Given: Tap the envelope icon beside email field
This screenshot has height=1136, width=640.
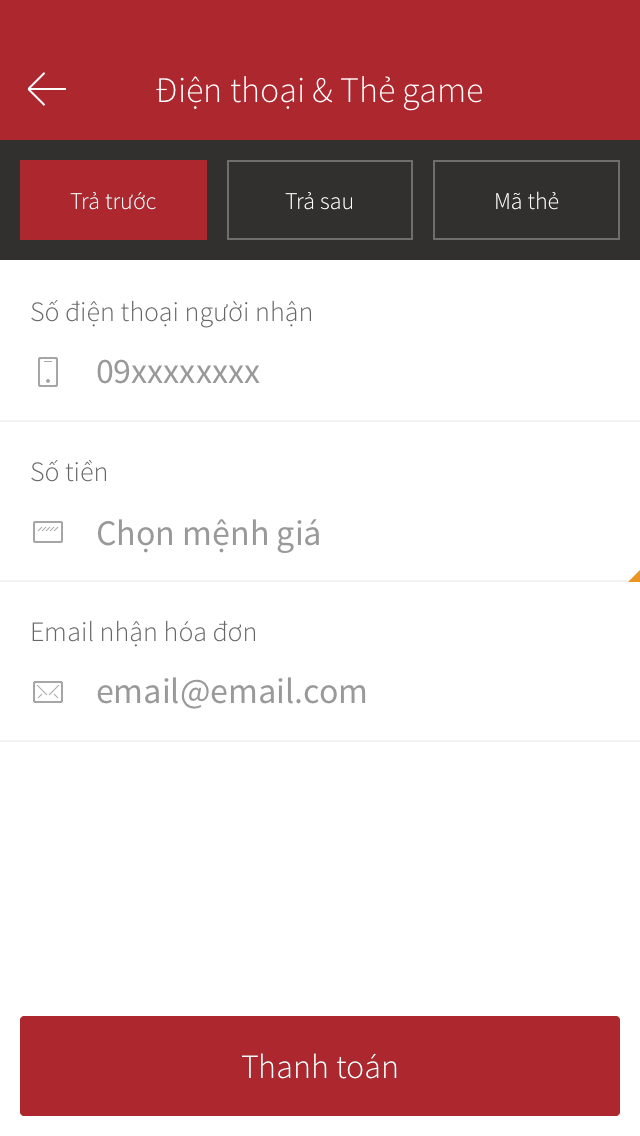Looking at the screenshot, I should point(48,692).
